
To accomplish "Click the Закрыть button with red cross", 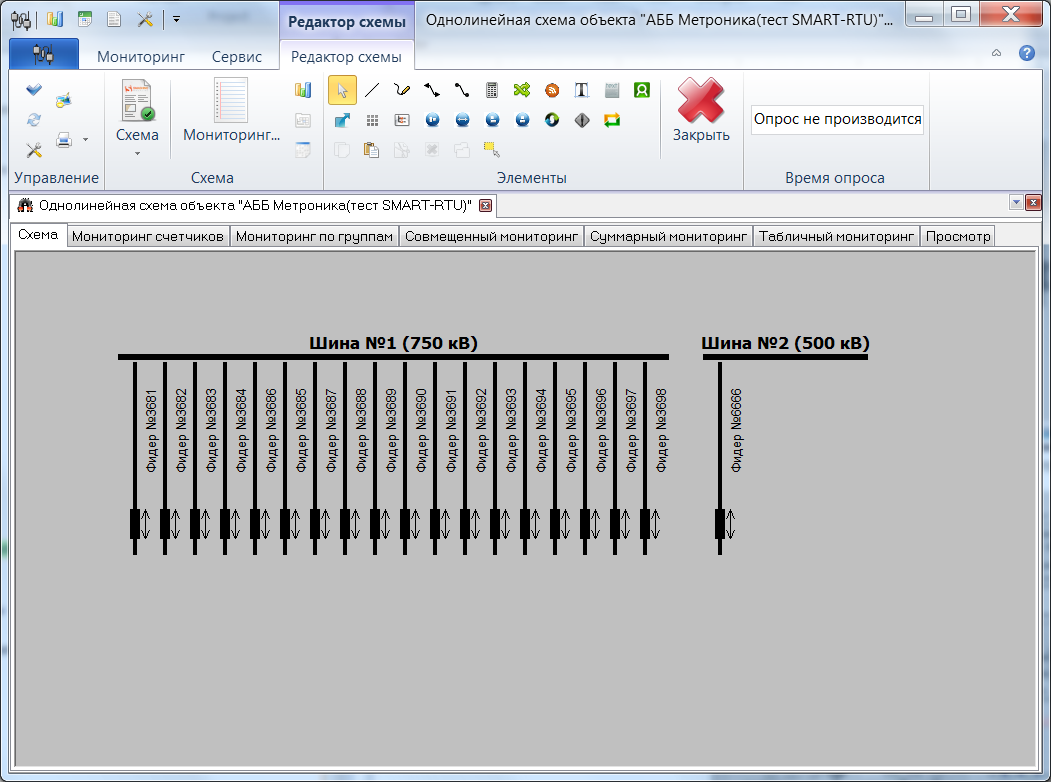I will coord(700,110).
